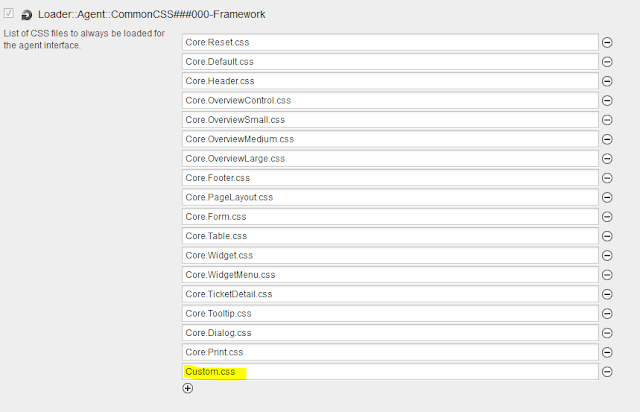Edit the Core.Form.css field
The width and height of the screenshot is (640, 412).
tap(390, 217)
